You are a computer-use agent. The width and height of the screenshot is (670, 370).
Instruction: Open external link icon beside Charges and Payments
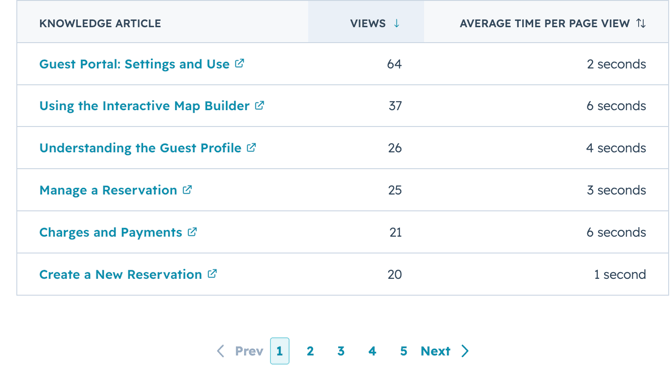192,232
